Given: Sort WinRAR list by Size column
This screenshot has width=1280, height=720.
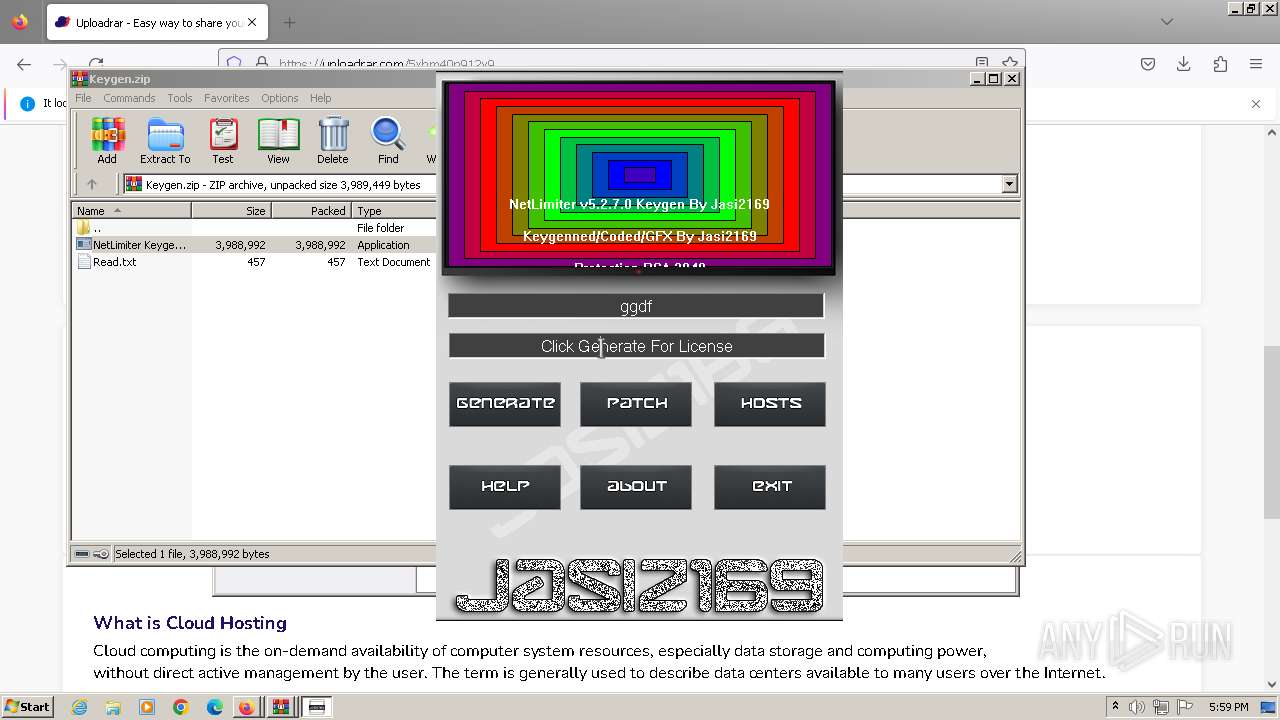Looking at the screenshot, I should tap(231, 211).
